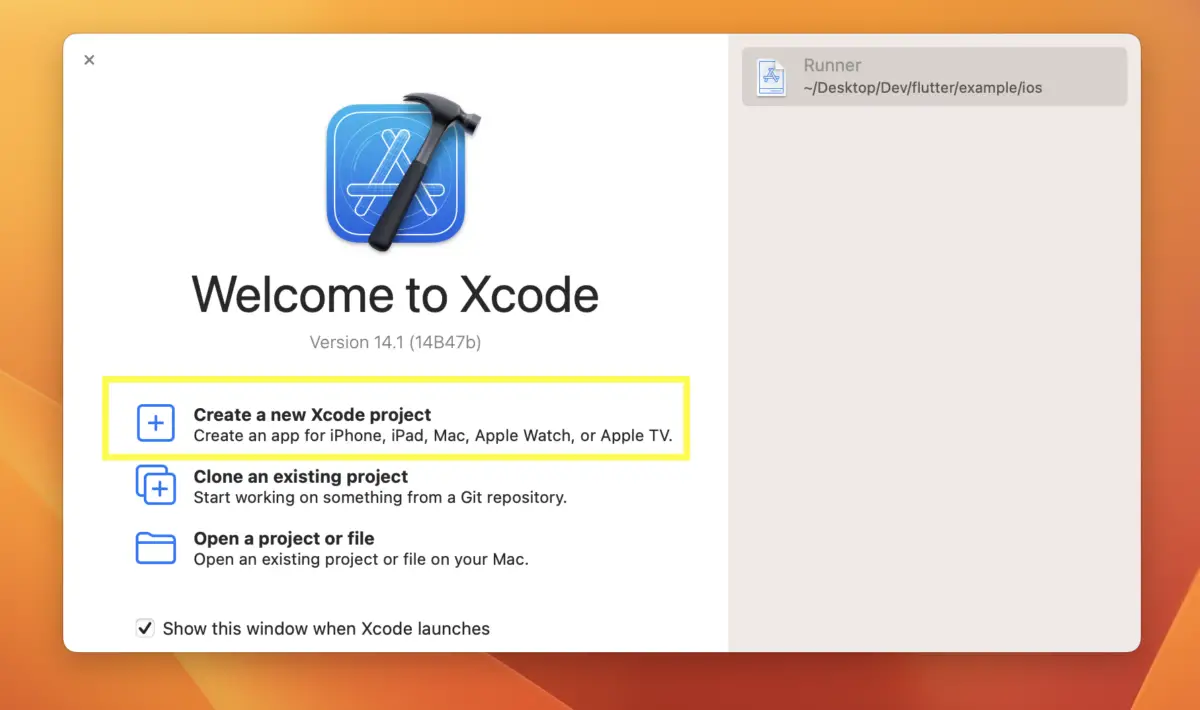Click the Xcode hammer app logo
1200x710 pixels.
click(x=402, y=170)
